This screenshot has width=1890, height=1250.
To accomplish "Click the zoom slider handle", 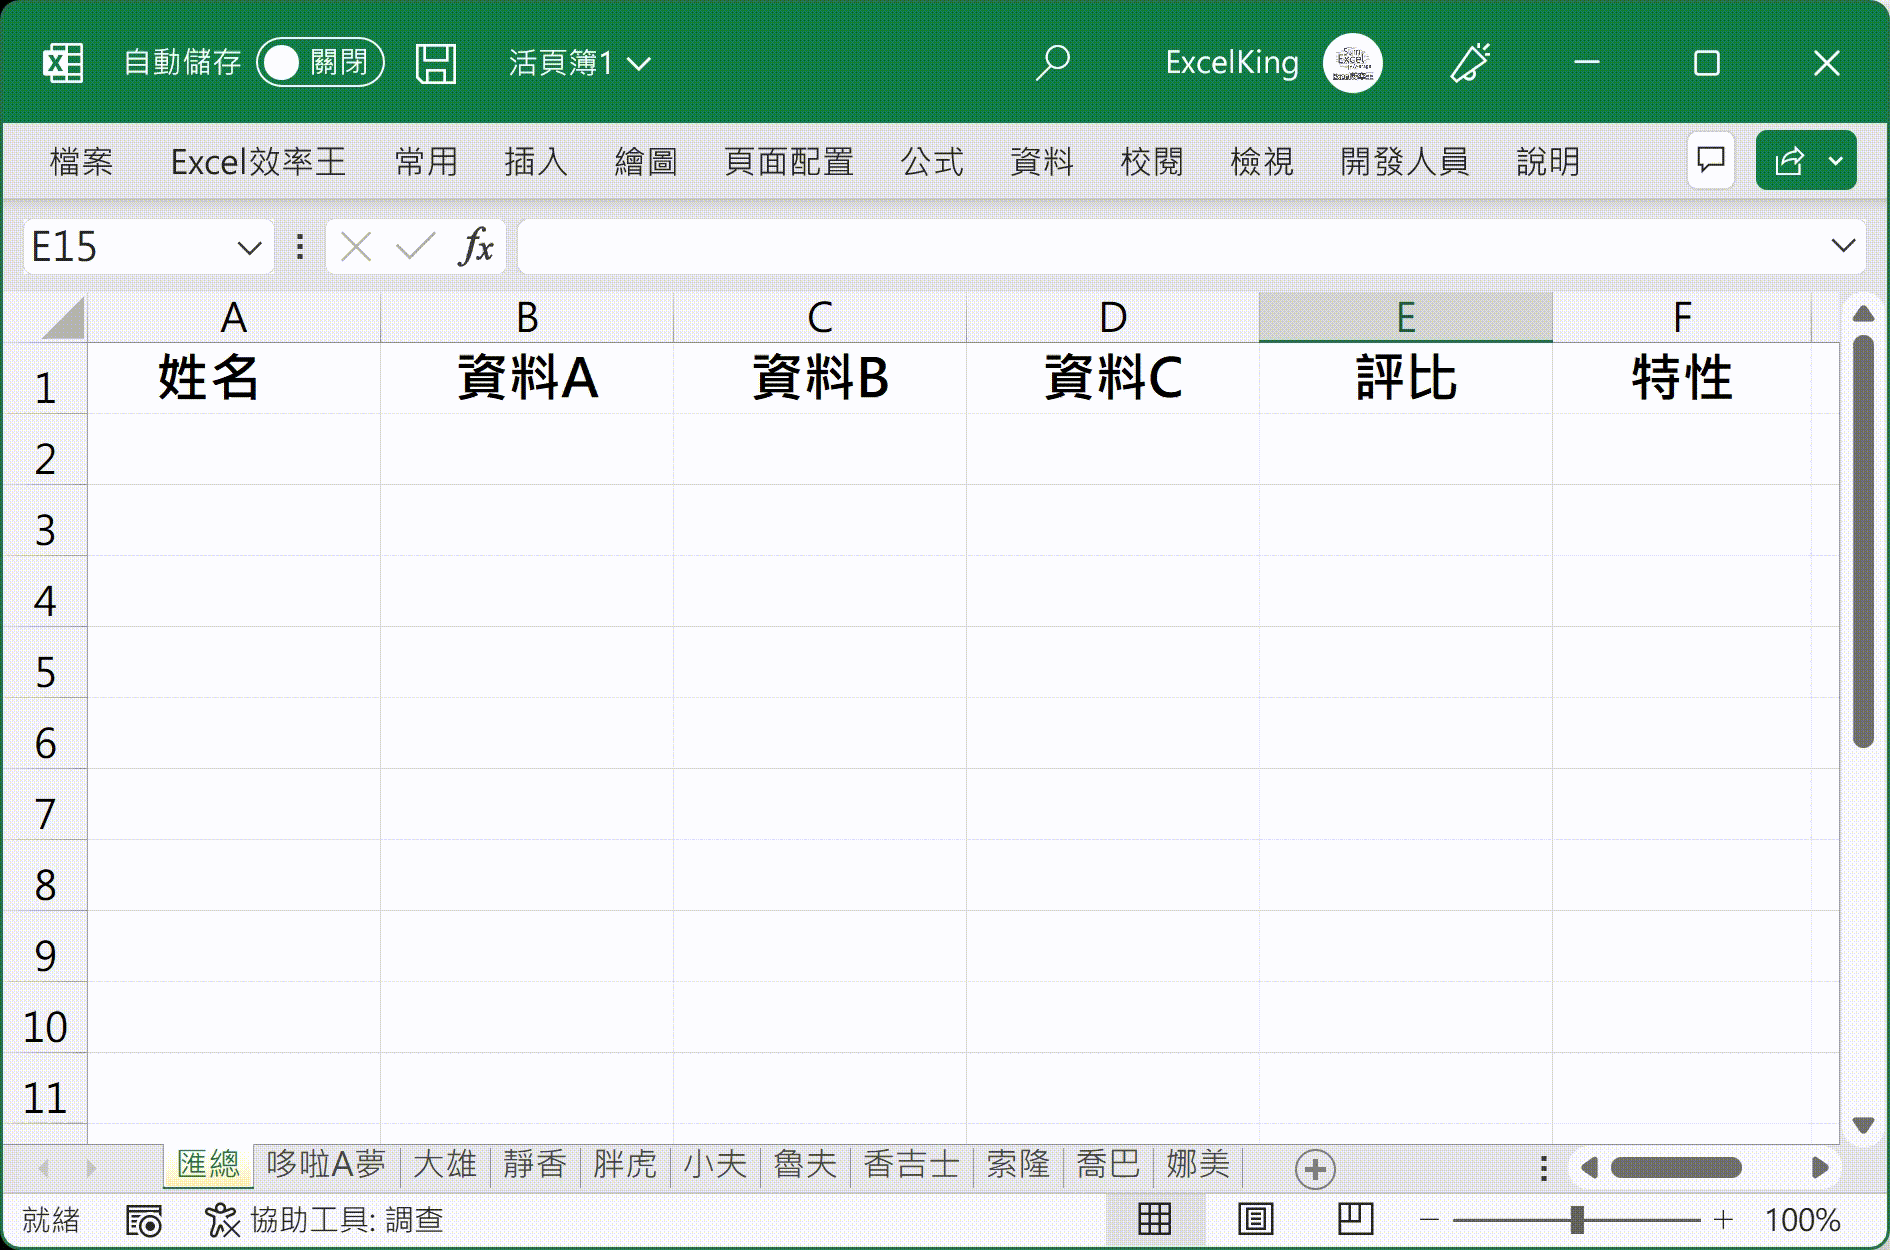I will (x=1577, y=1219).
